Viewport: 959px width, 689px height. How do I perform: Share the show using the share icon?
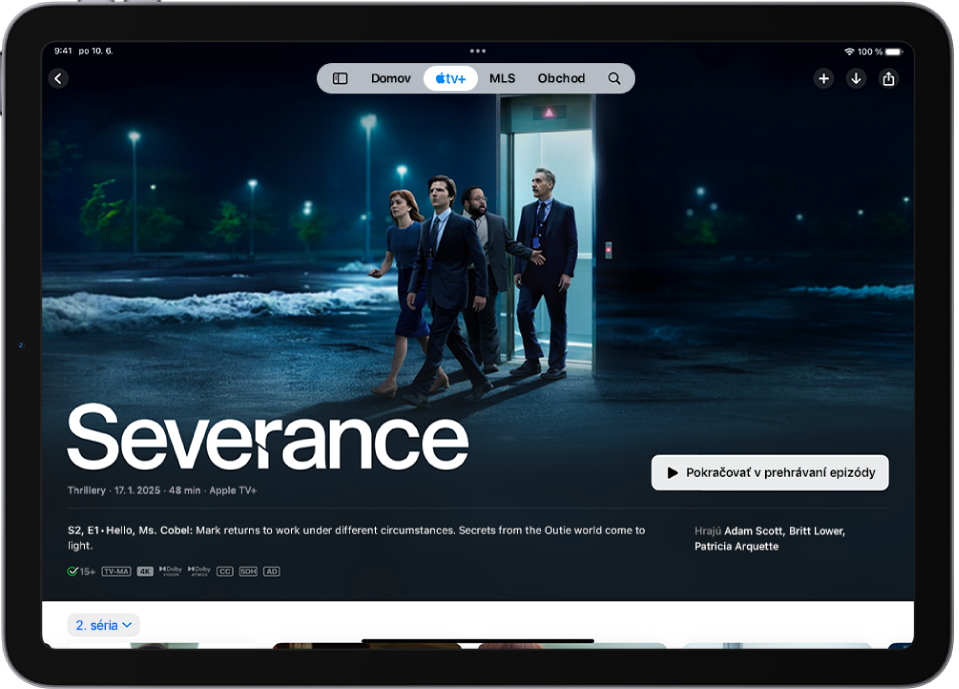point(889,79)
